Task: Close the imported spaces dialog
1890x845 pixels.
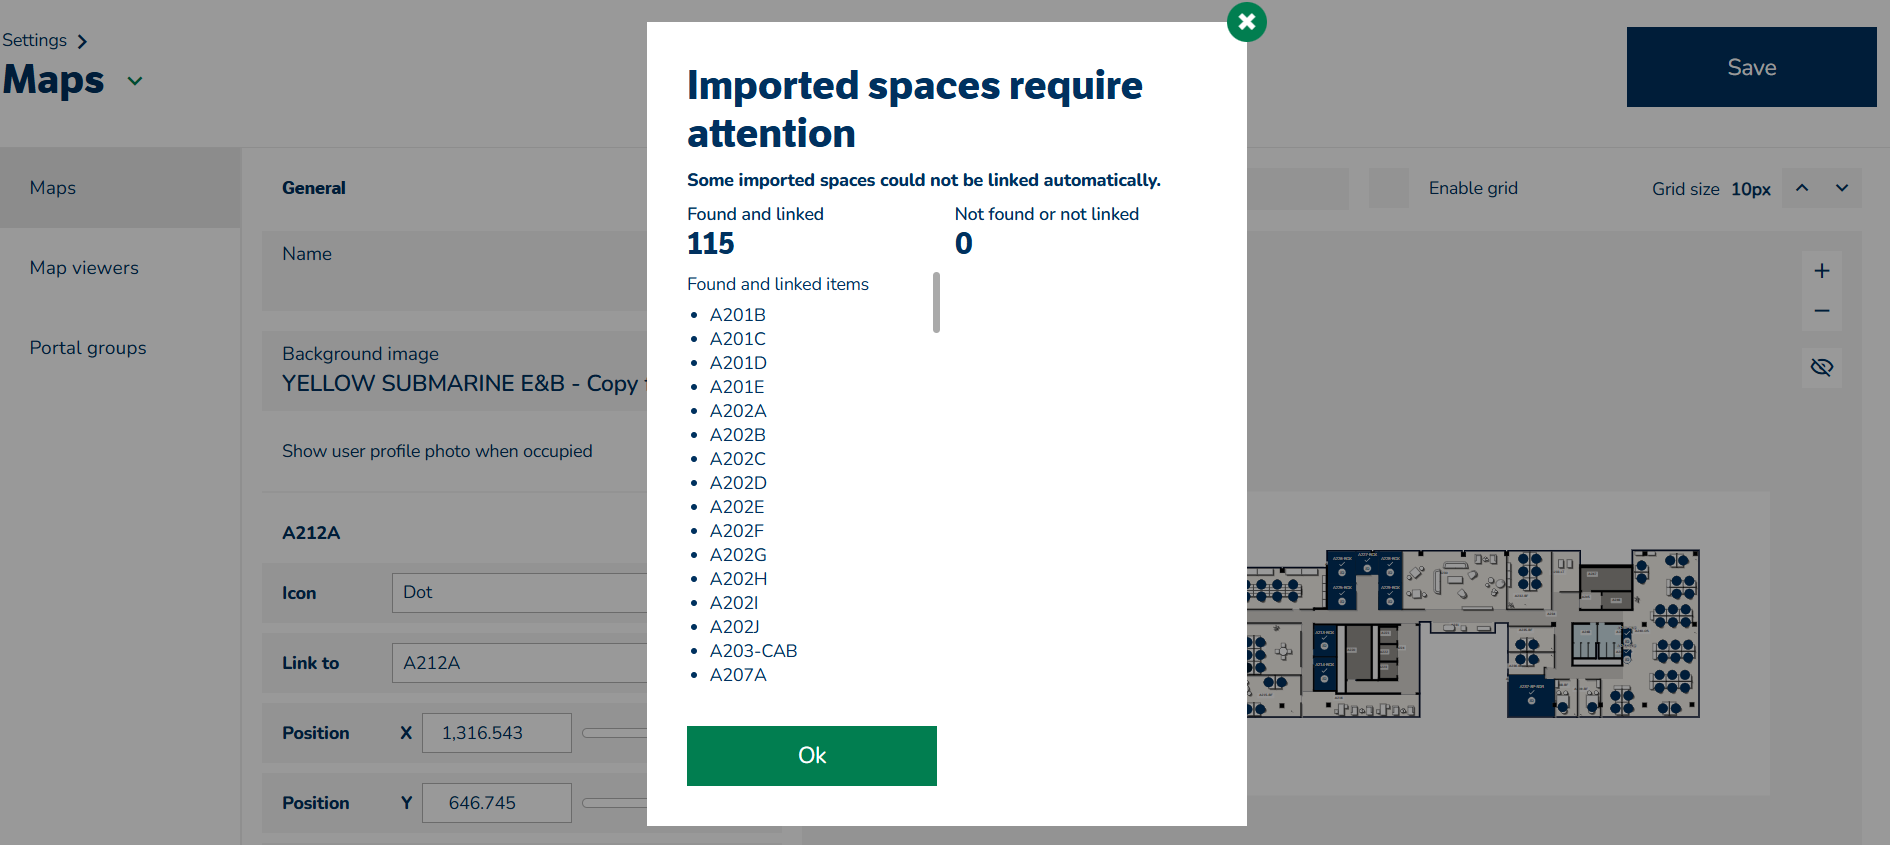Action: click(1246, 21)
